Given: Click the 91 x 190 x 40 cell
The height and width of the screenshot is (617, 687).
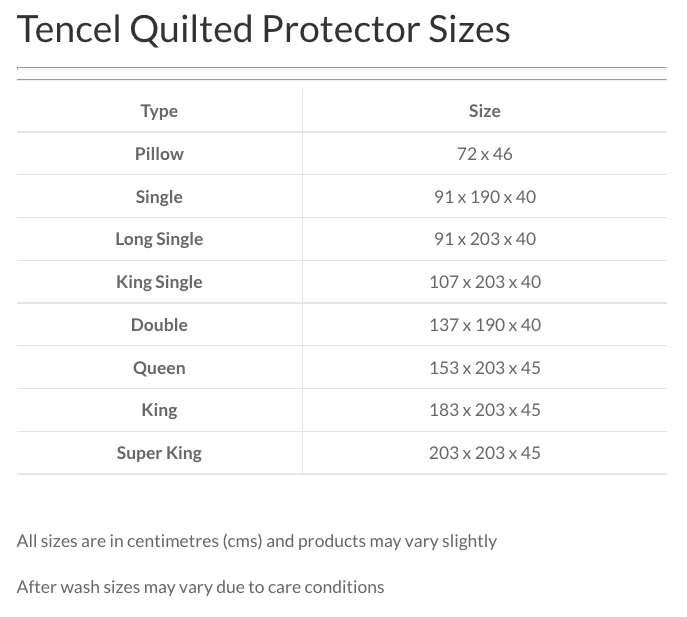Looking at the screenshot, I should tap(484, 197).
